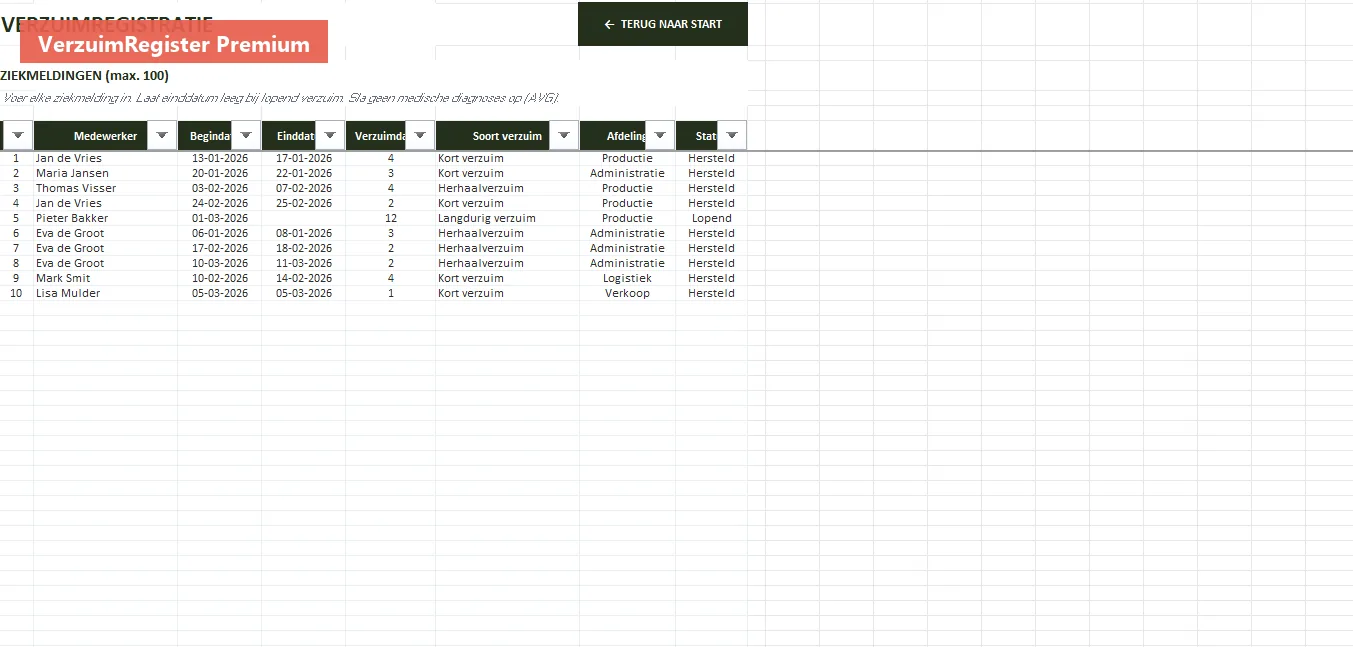
Task: Select end date 07-02-2026
Action: pos(304,188)
